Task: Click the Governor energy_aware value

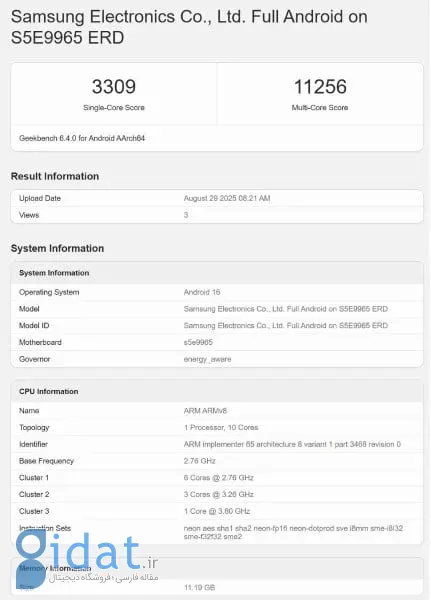Action: click(207, 359)
